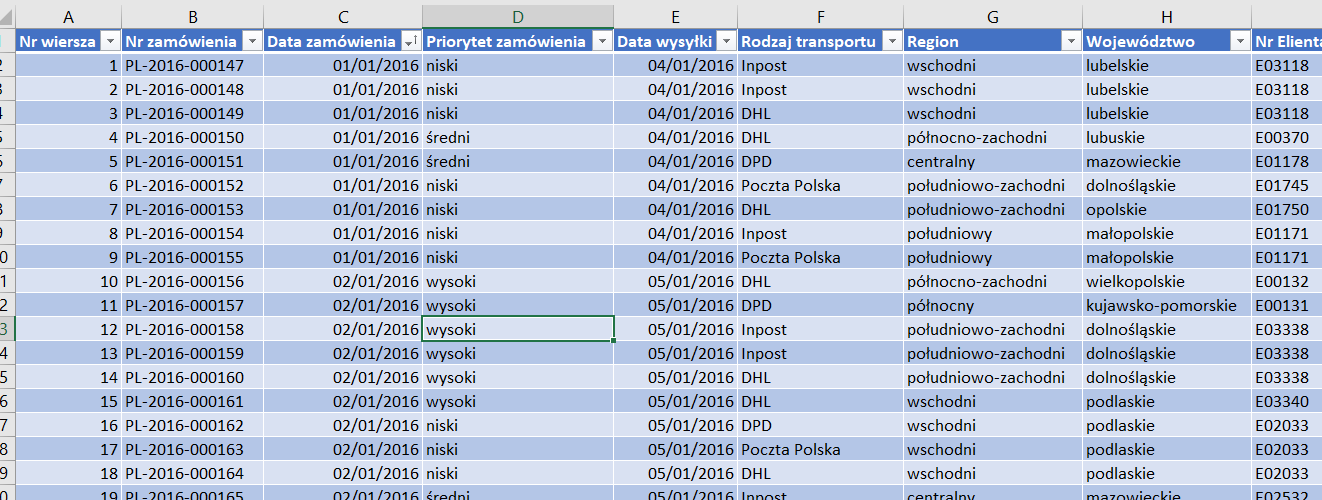The image size is (1322, 500).
Task: Open the Region column filter dropdown
Action: coord(1070,41)
